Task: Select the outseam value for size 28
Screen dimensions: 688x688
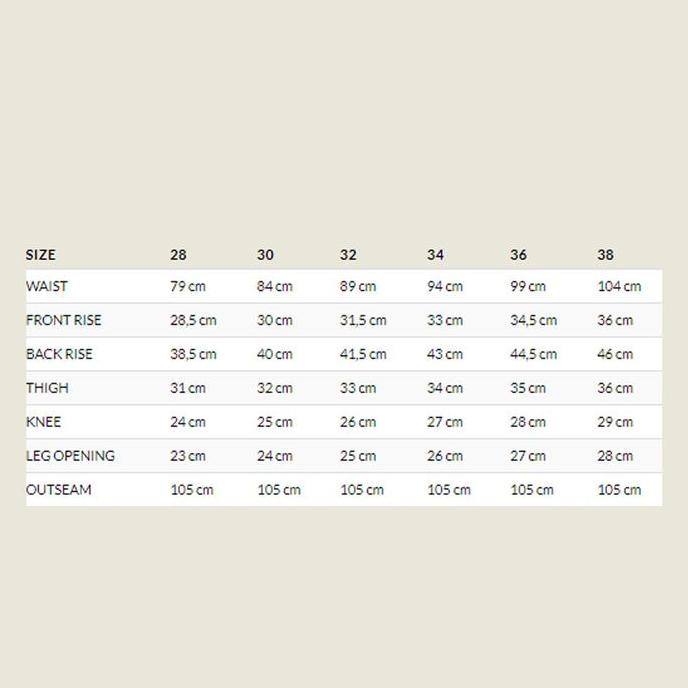Action: tap(192, 490)
